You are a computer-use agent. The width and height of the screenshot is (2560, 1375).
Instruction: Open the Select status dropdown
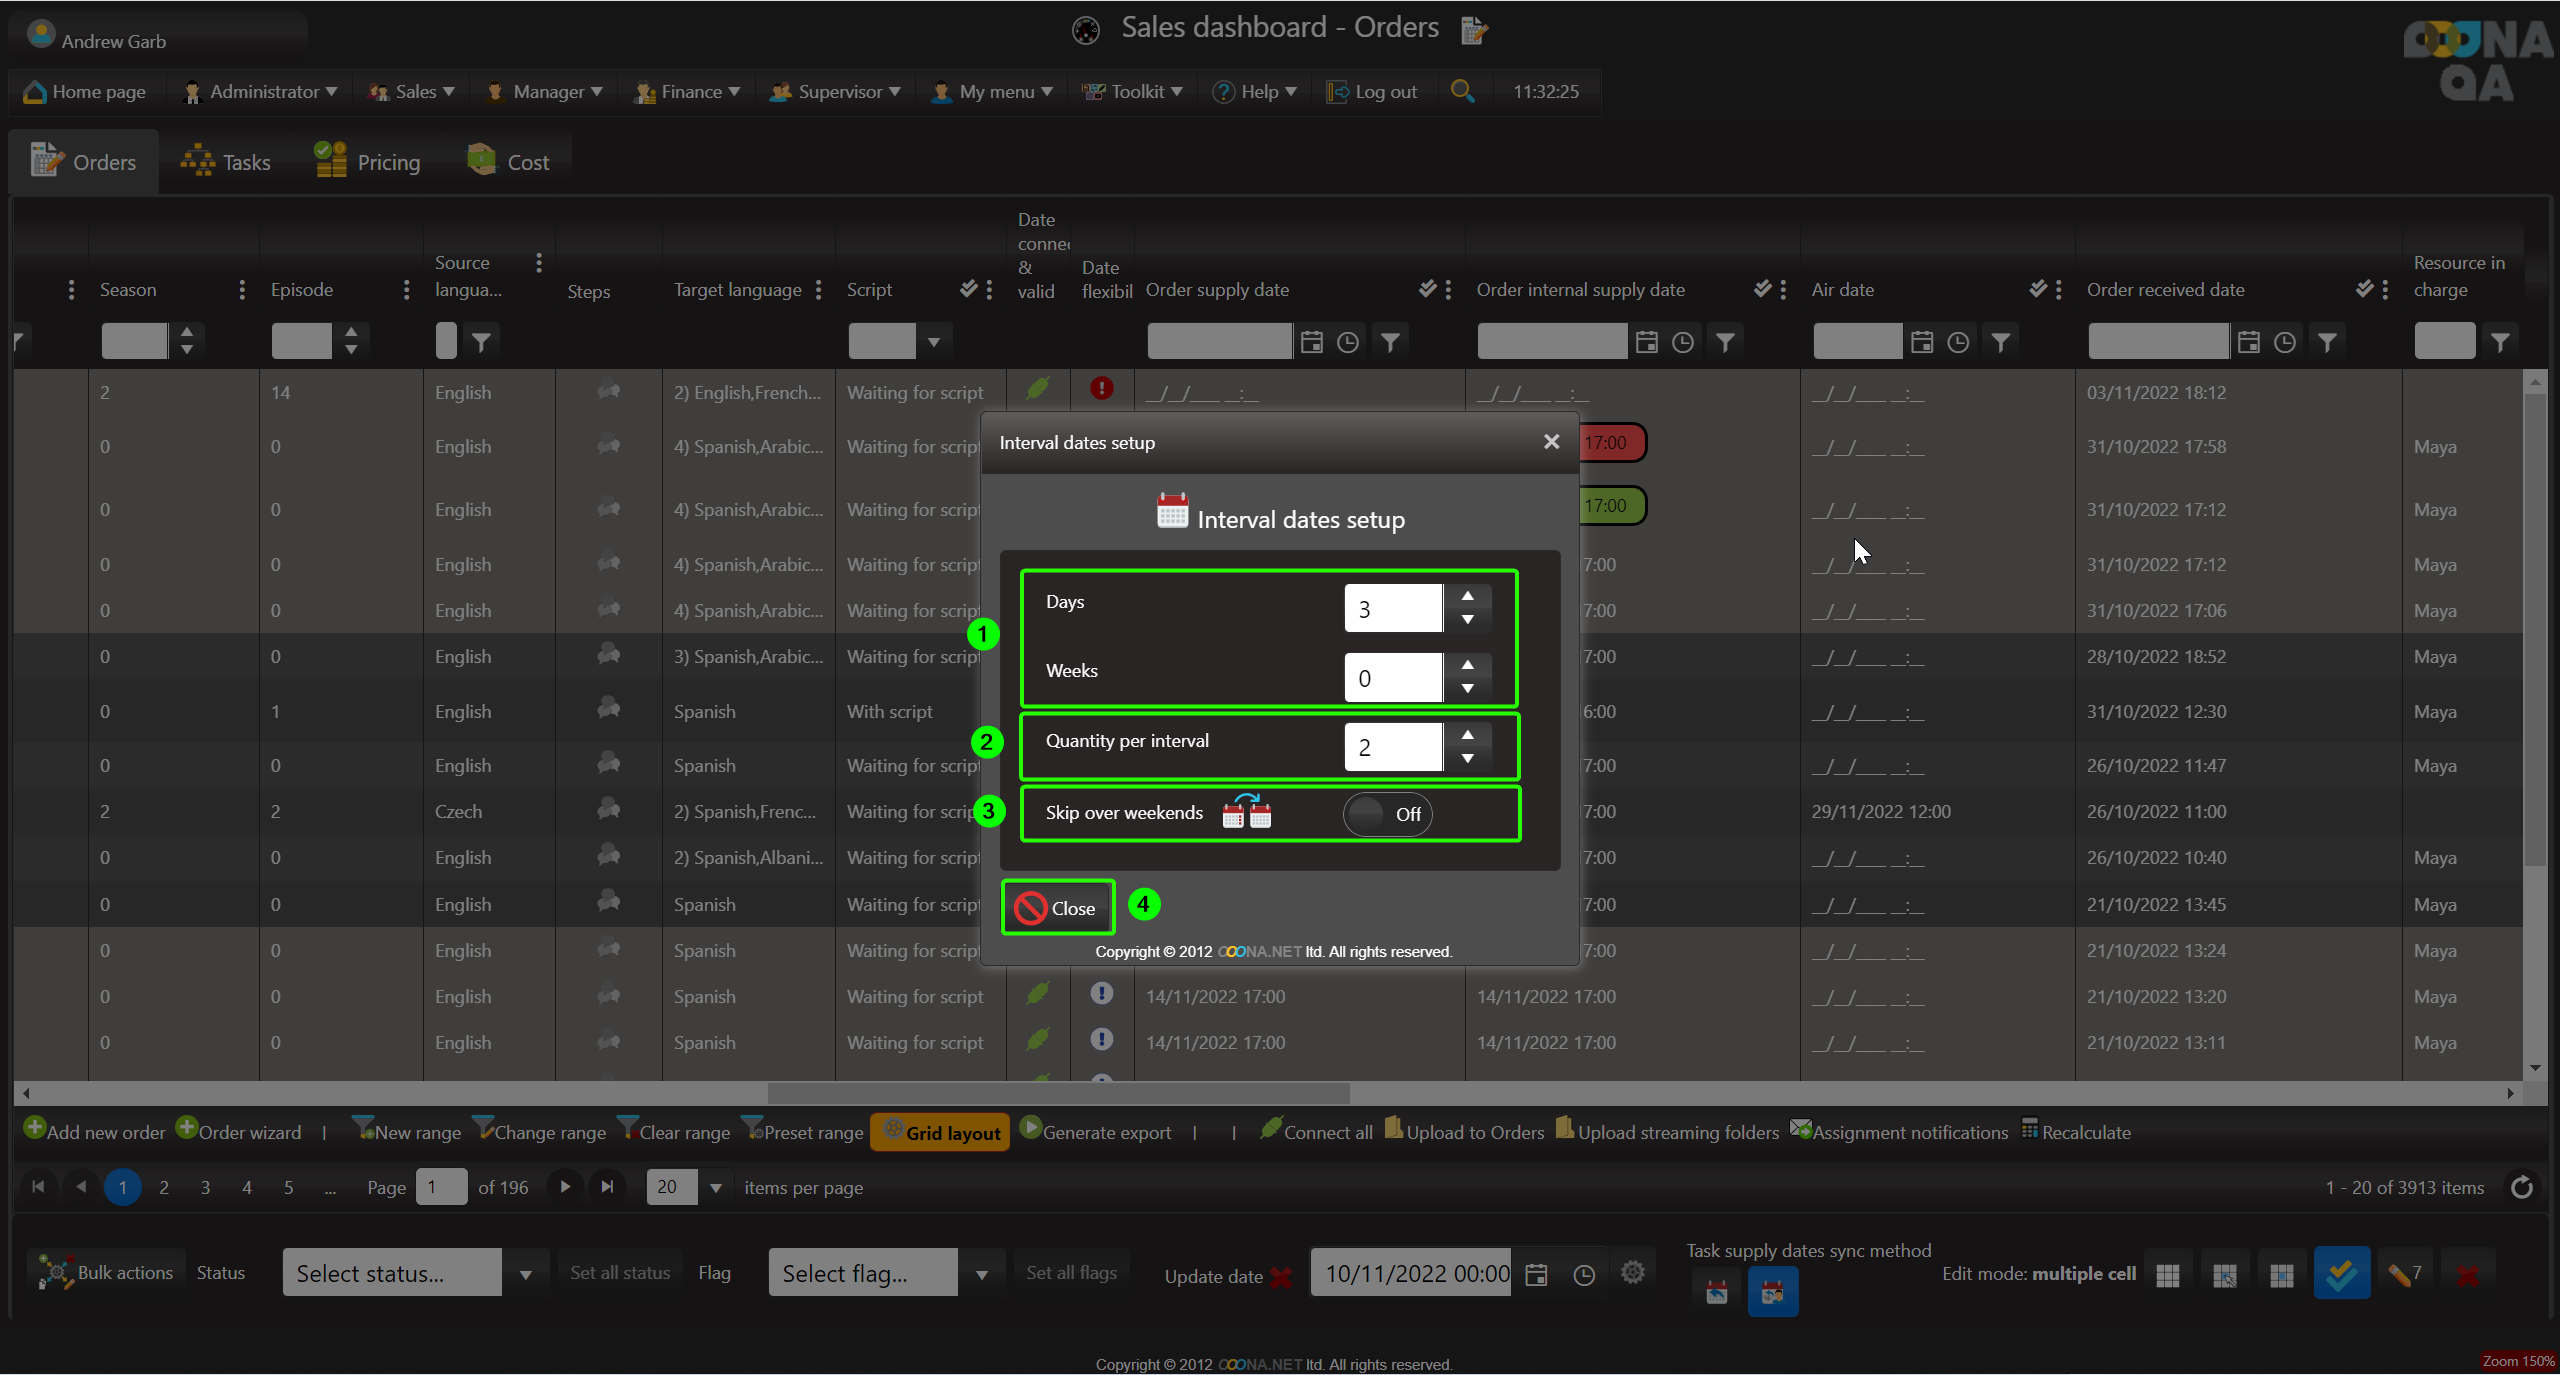pos(525,1273)
